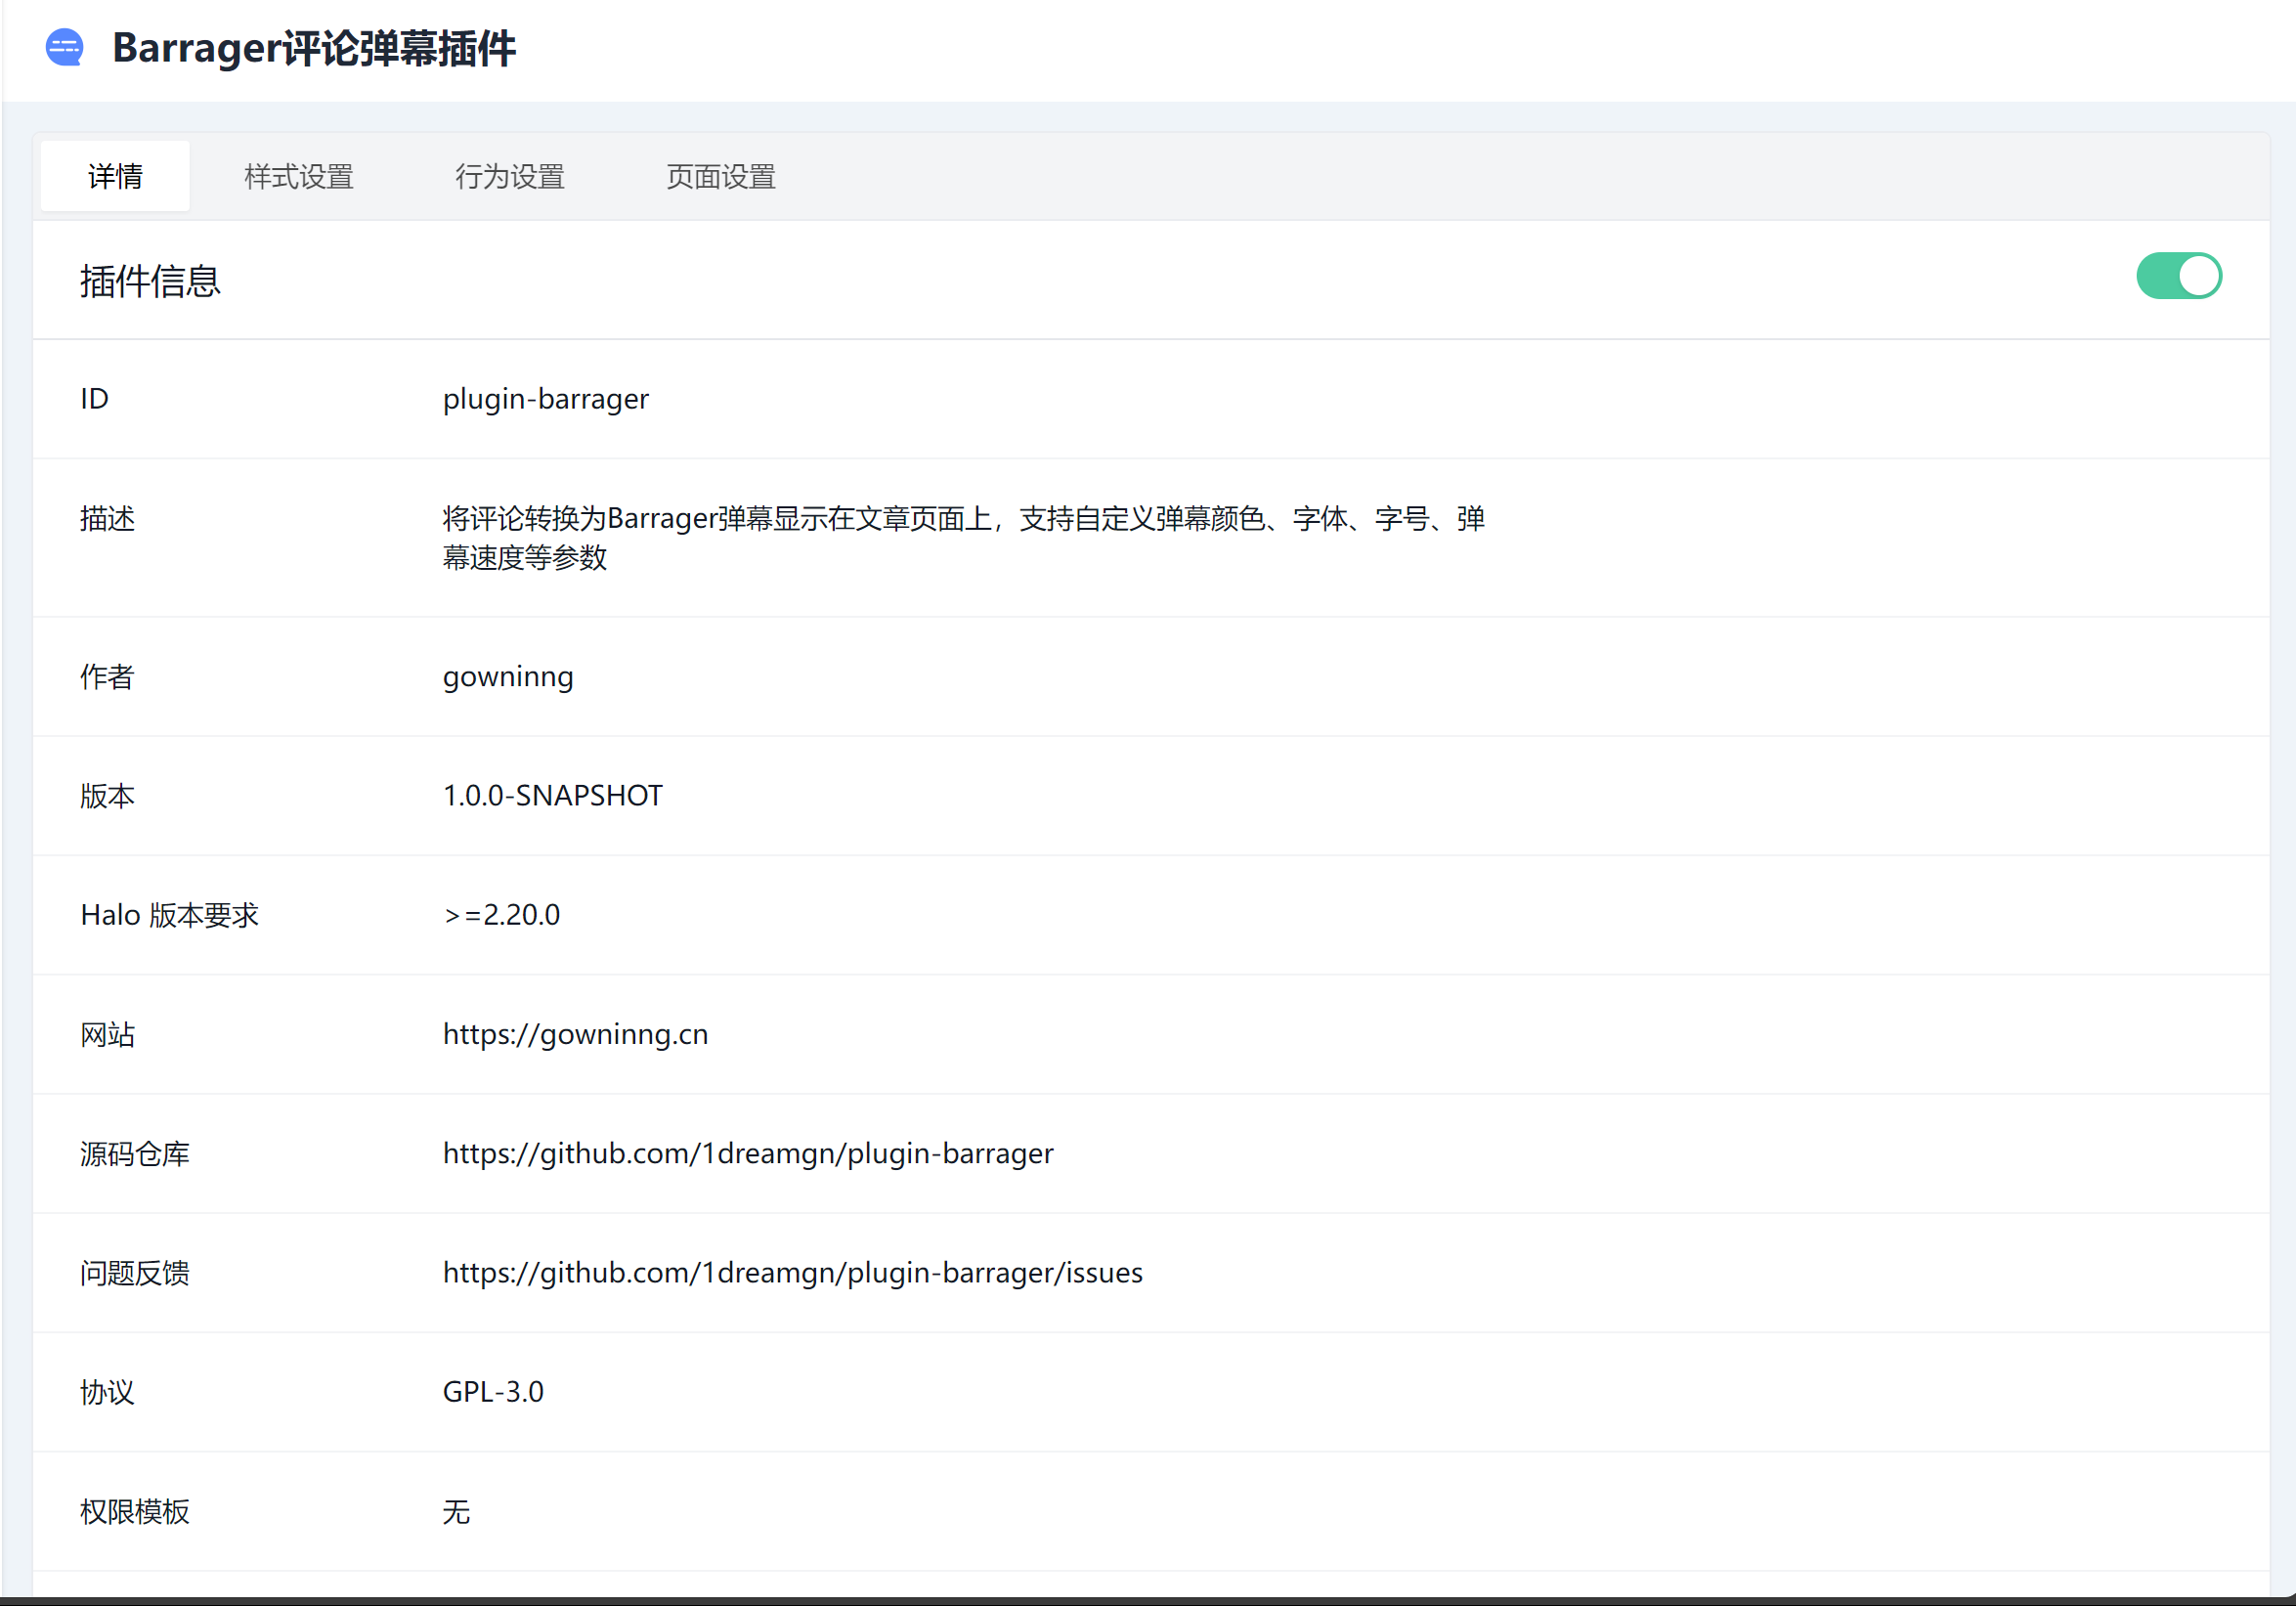Open the 行为设置 tab

point(510,177)
